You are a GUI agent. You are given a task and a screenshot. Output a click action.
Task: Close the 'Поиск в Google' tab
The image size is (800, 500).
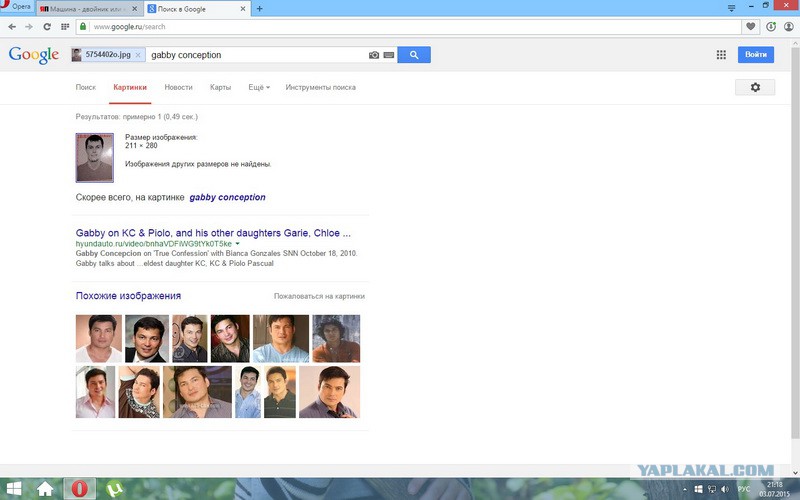click(x=243, y=9)
